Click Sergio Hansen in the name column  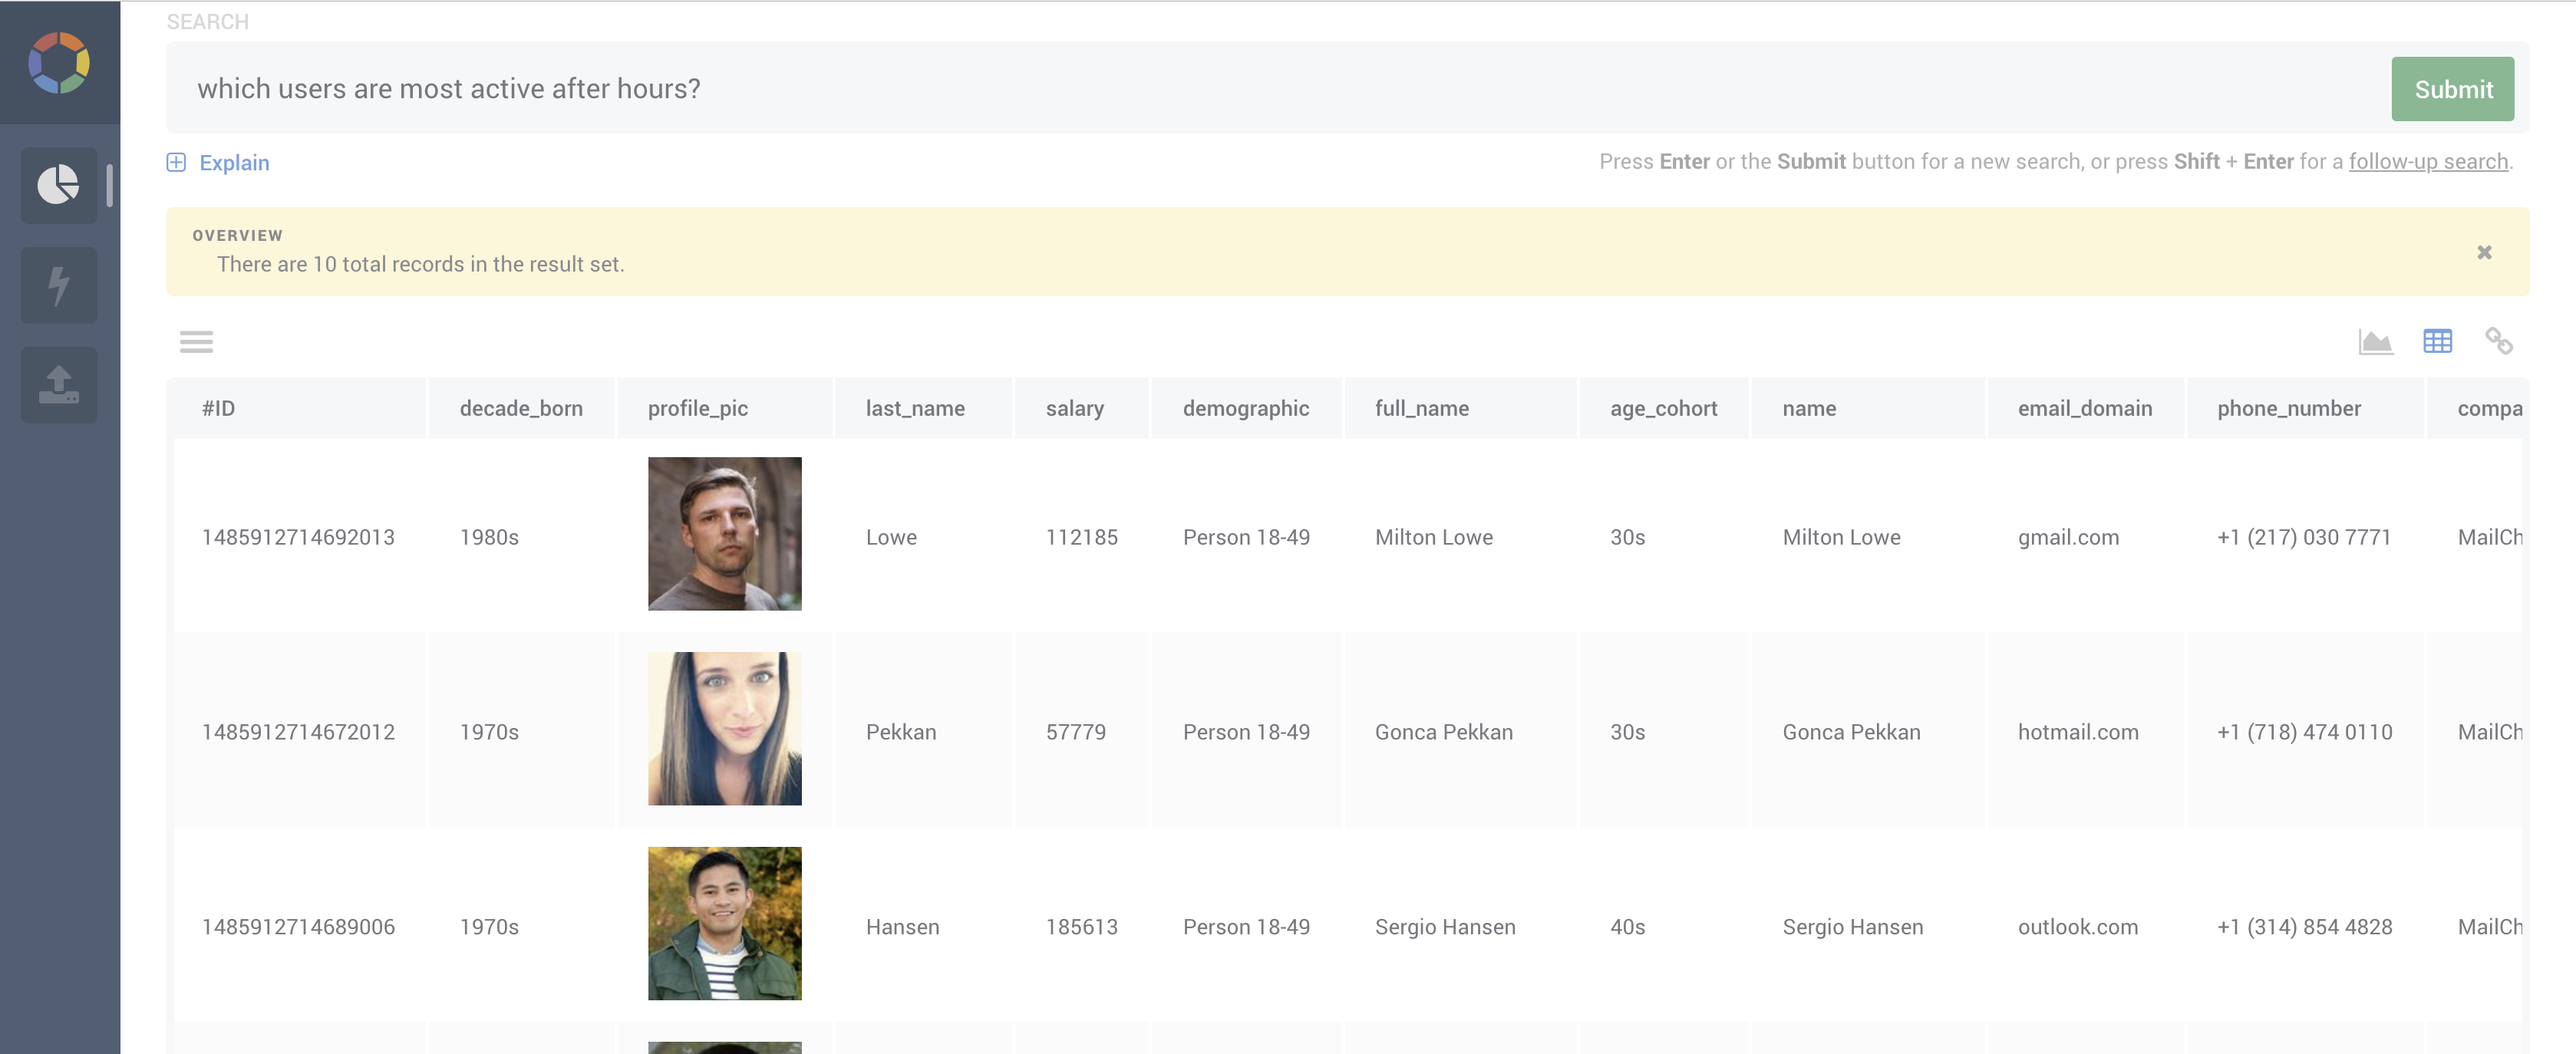[x=1853, y=927]
